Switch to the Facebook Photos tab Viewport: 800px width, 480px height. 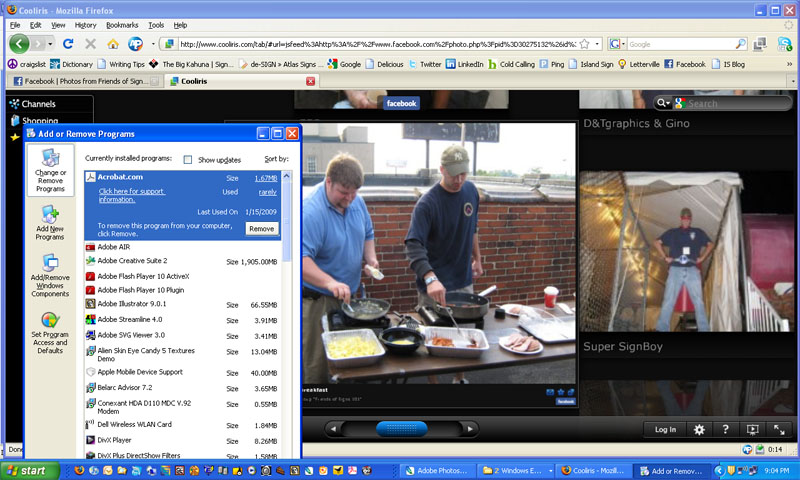pos(86,81)
